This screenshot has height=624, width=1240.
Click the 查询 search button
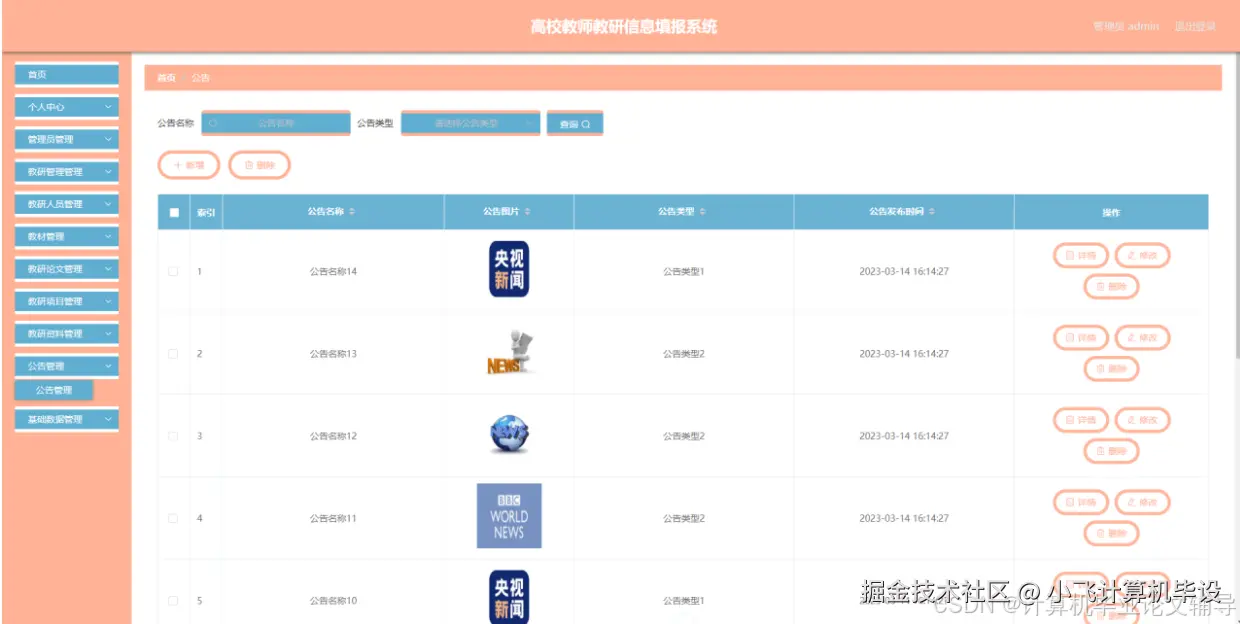coord(575,124)
